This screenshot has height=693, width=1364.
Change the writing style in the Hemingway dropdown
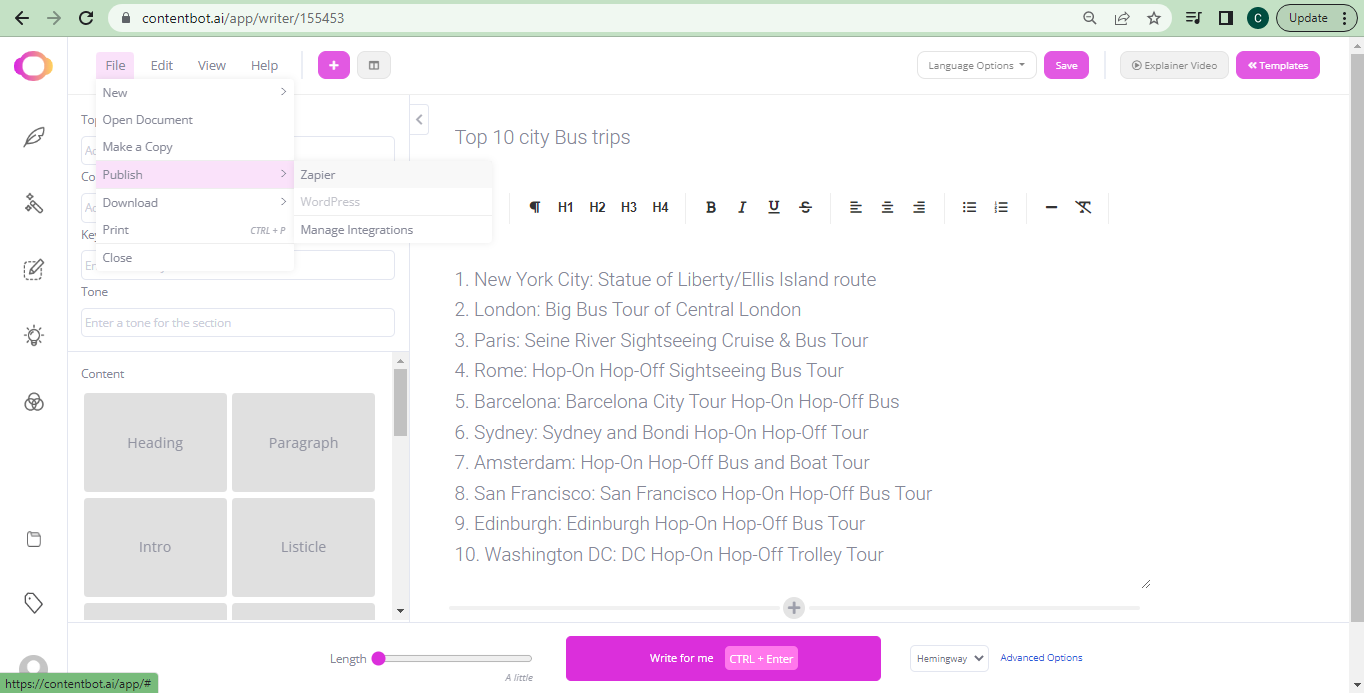tap(948, 658)
